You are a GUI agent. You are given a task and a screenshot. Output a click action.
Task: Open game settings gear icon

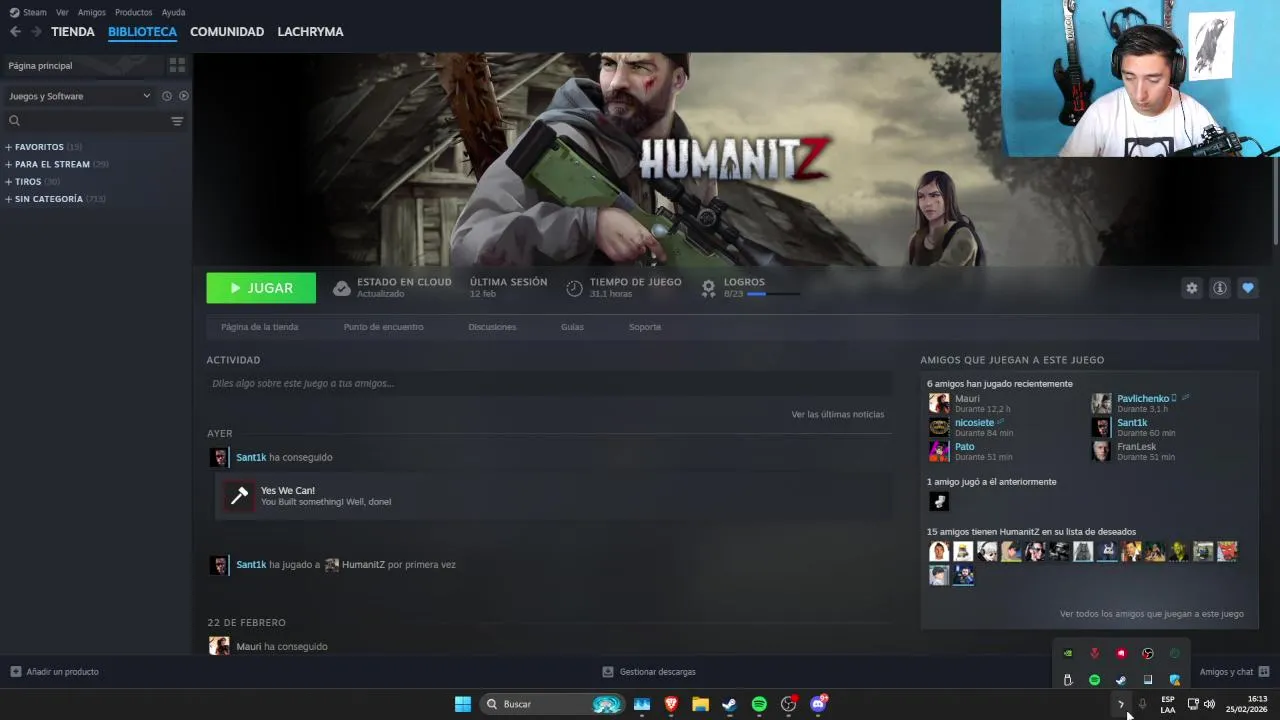pyautogui.click(x=1191, y=288)
